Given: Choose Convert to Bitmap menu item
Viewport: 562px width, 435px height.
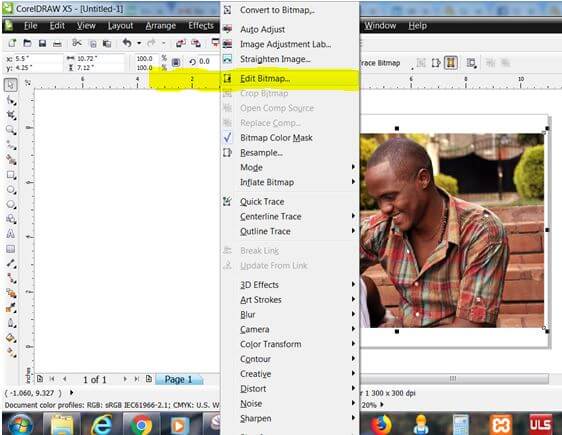Looking at the screenshot, I should coord(290,10).
